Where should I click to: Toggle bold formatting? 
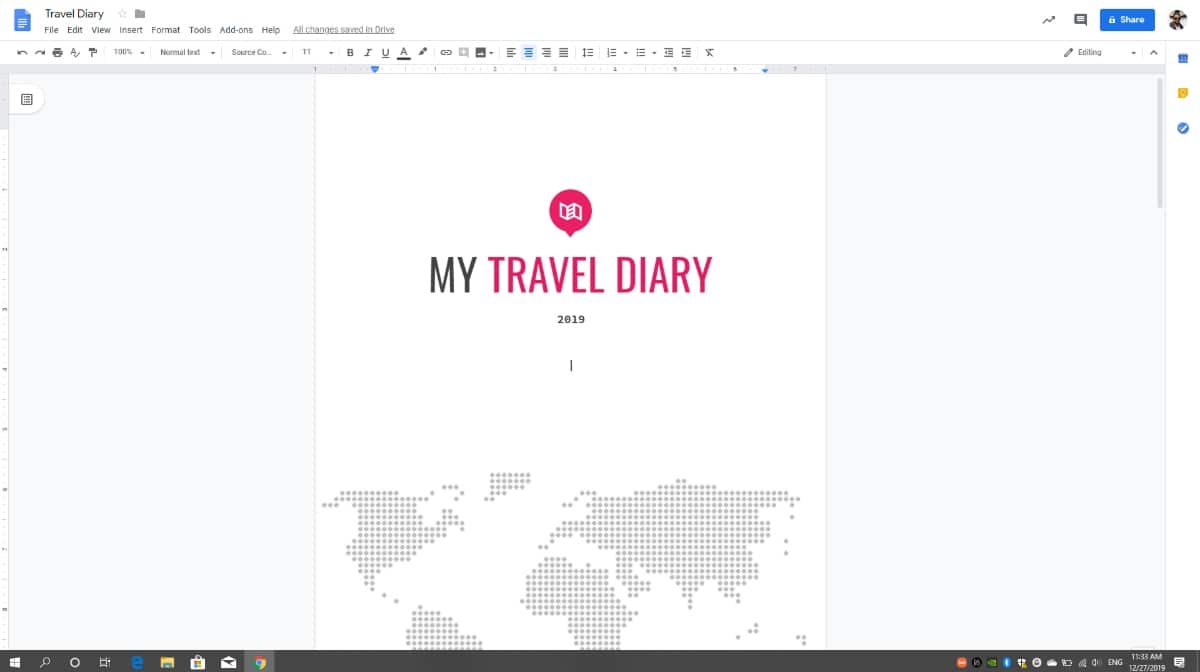349,52
